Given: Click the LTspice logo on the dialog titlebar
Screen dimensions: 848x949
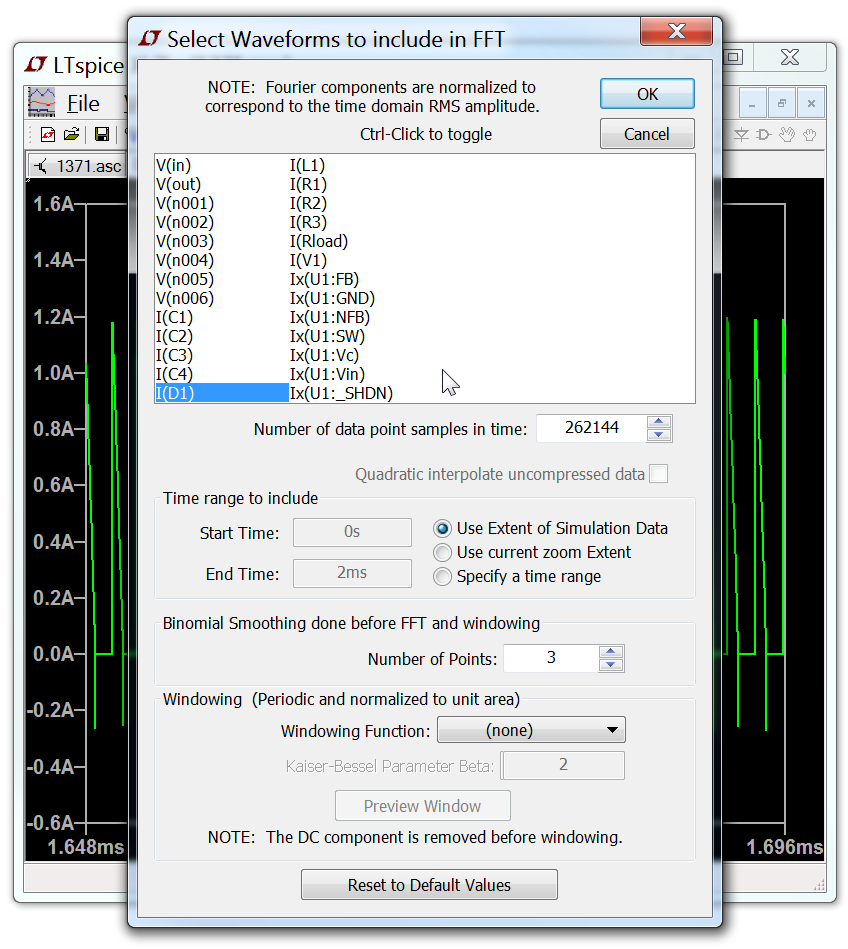Looking at the screenshot, I should [150, 38].
